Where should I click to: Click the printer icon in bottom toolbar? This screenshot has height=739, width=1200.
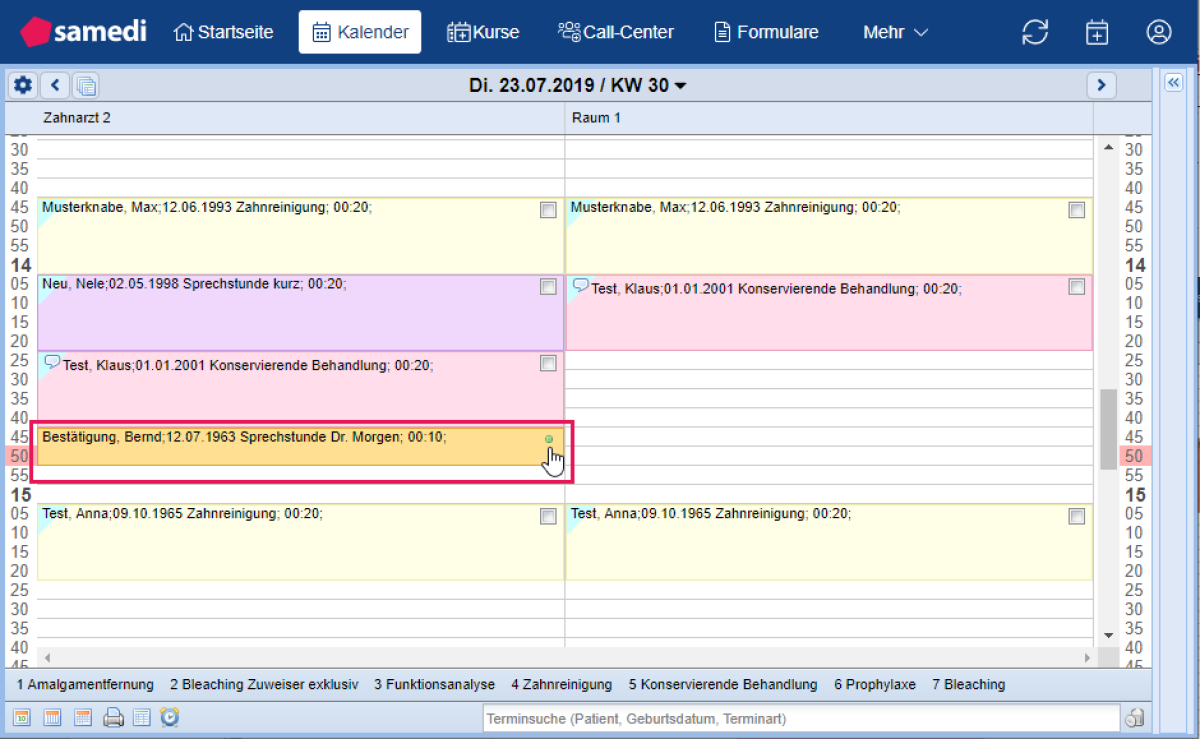(x=113, y=717)
